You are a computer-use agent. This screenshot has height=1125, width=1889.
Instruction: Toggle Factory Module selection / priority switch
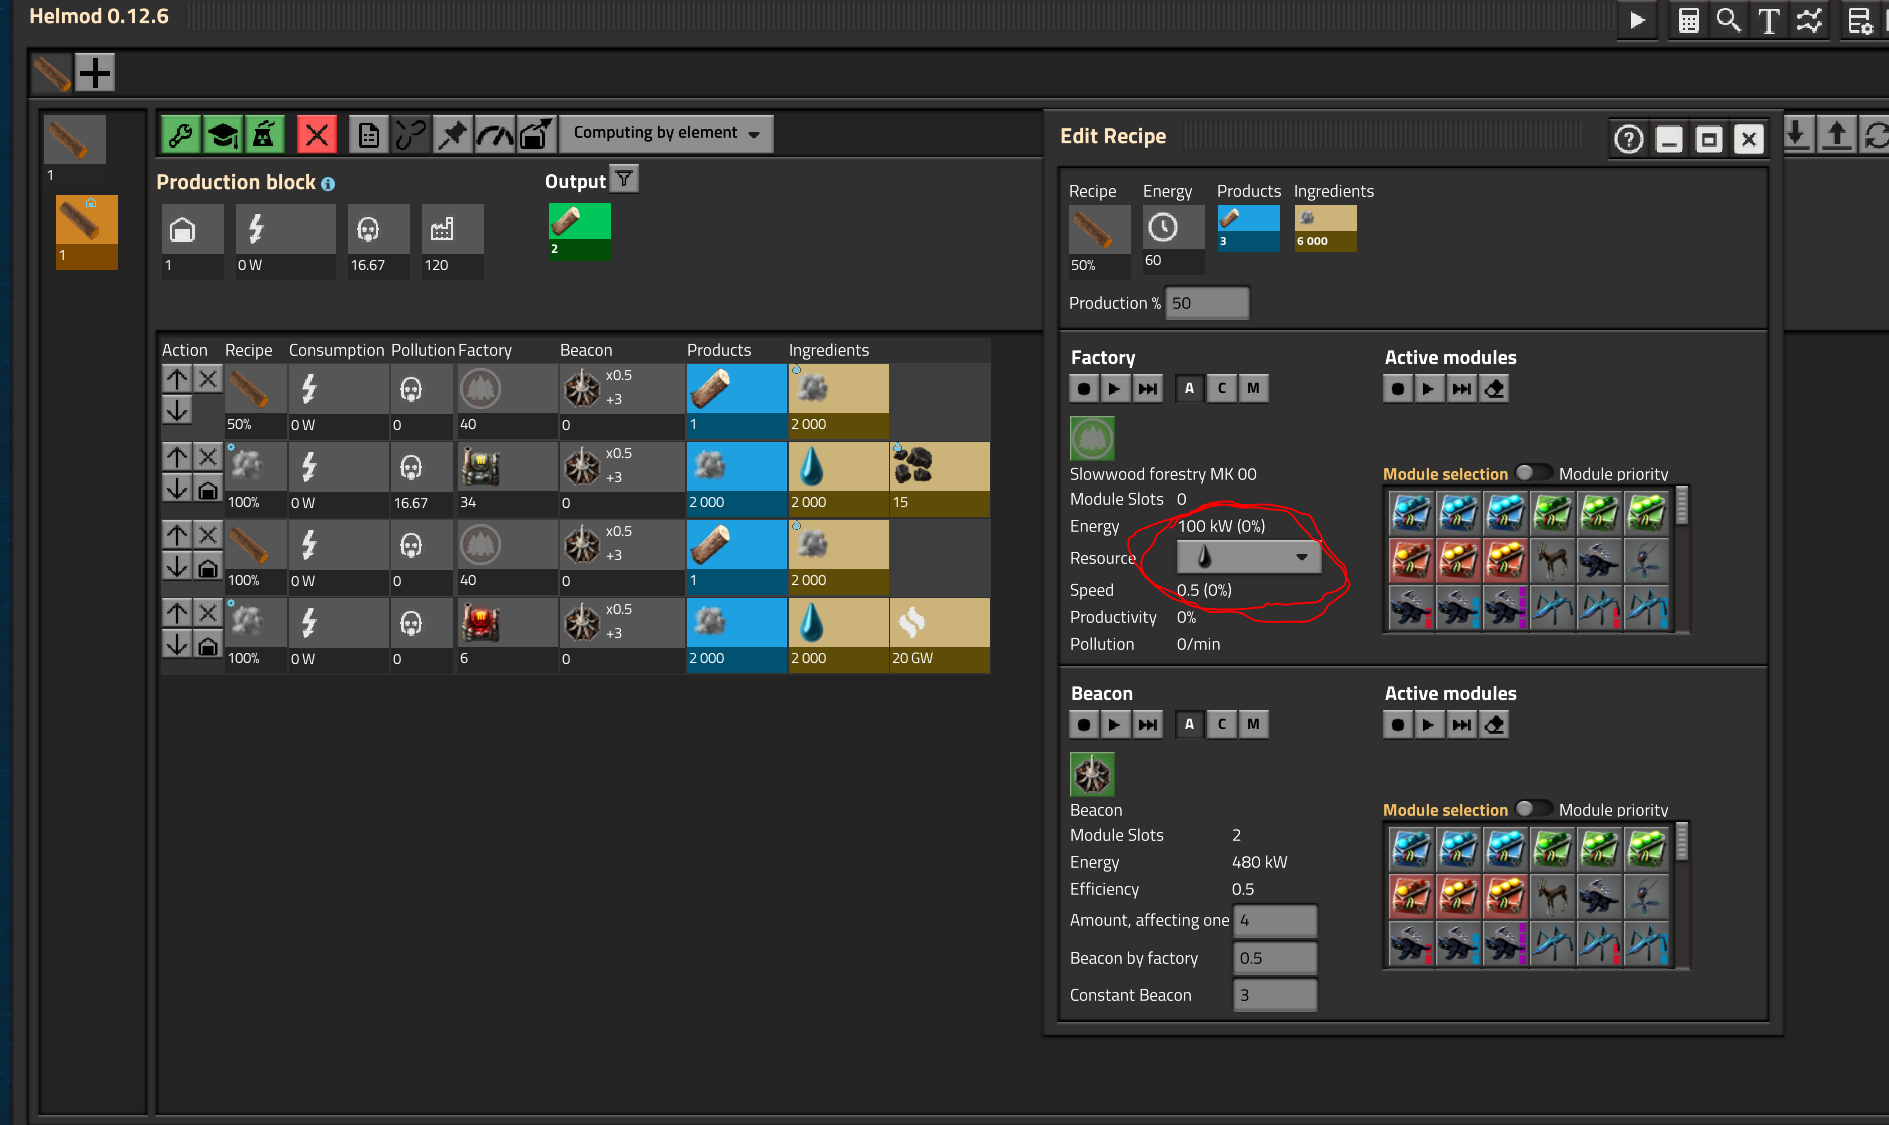point(1533,473)
